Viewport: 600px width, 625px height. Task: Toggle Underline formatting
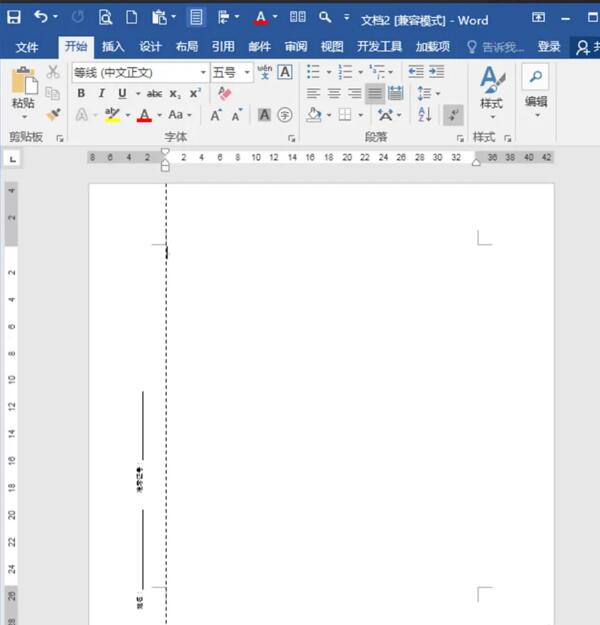[x=122, y=94]
